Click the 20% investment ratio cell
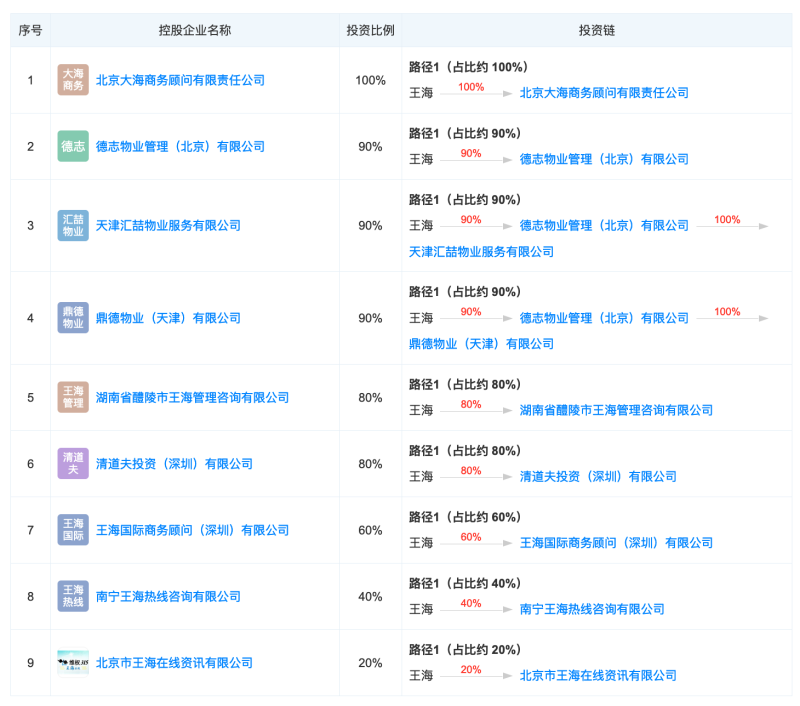 click(370, 663)
